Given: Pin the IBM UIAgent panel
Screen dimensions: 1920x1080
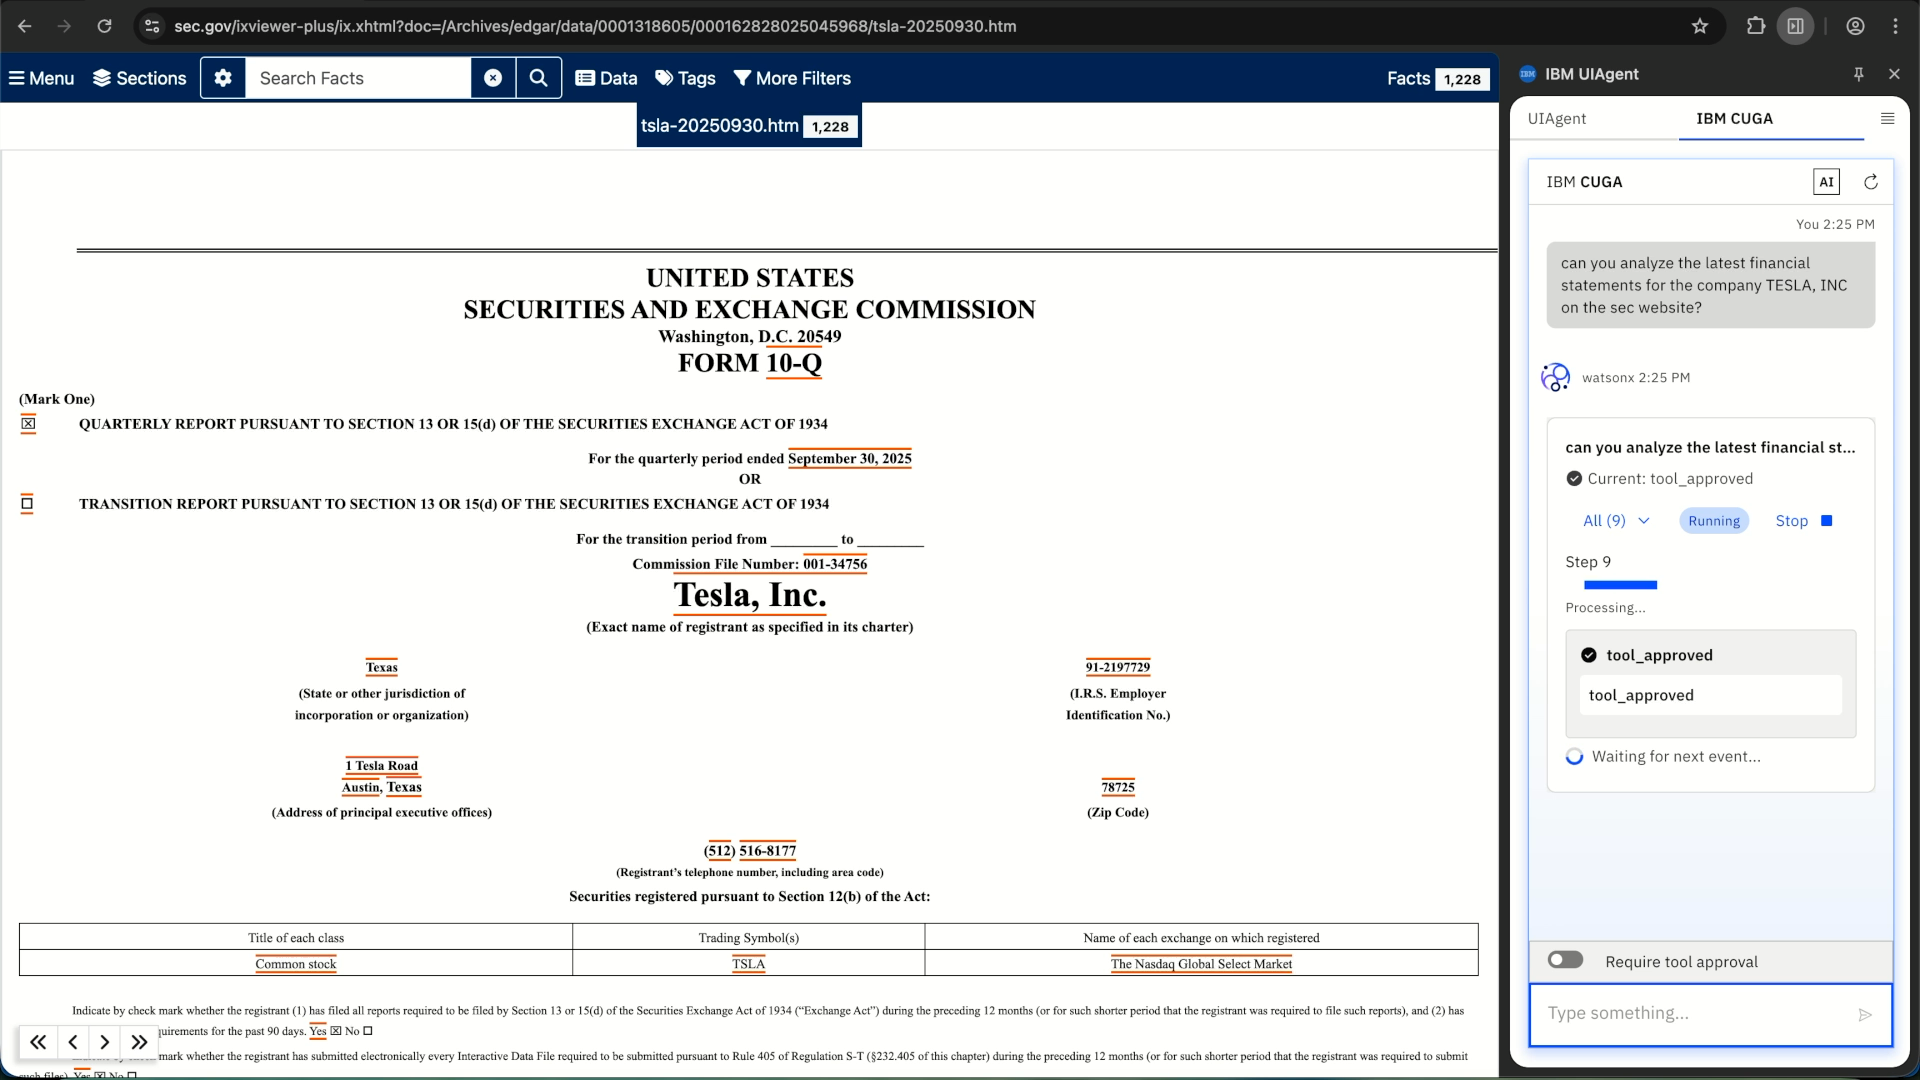Looking at the screenshot, I should 1859,74.
